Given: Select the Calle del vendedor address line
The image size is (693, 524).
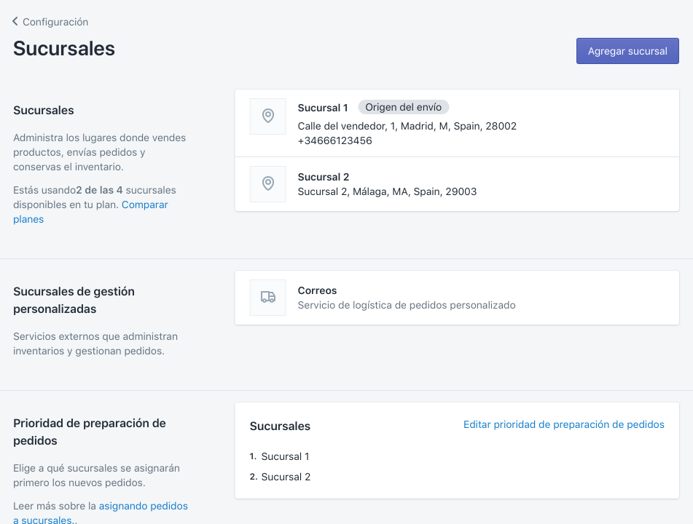Looking at the screenshot, I should pyautogui.click(x=406, y=126).
